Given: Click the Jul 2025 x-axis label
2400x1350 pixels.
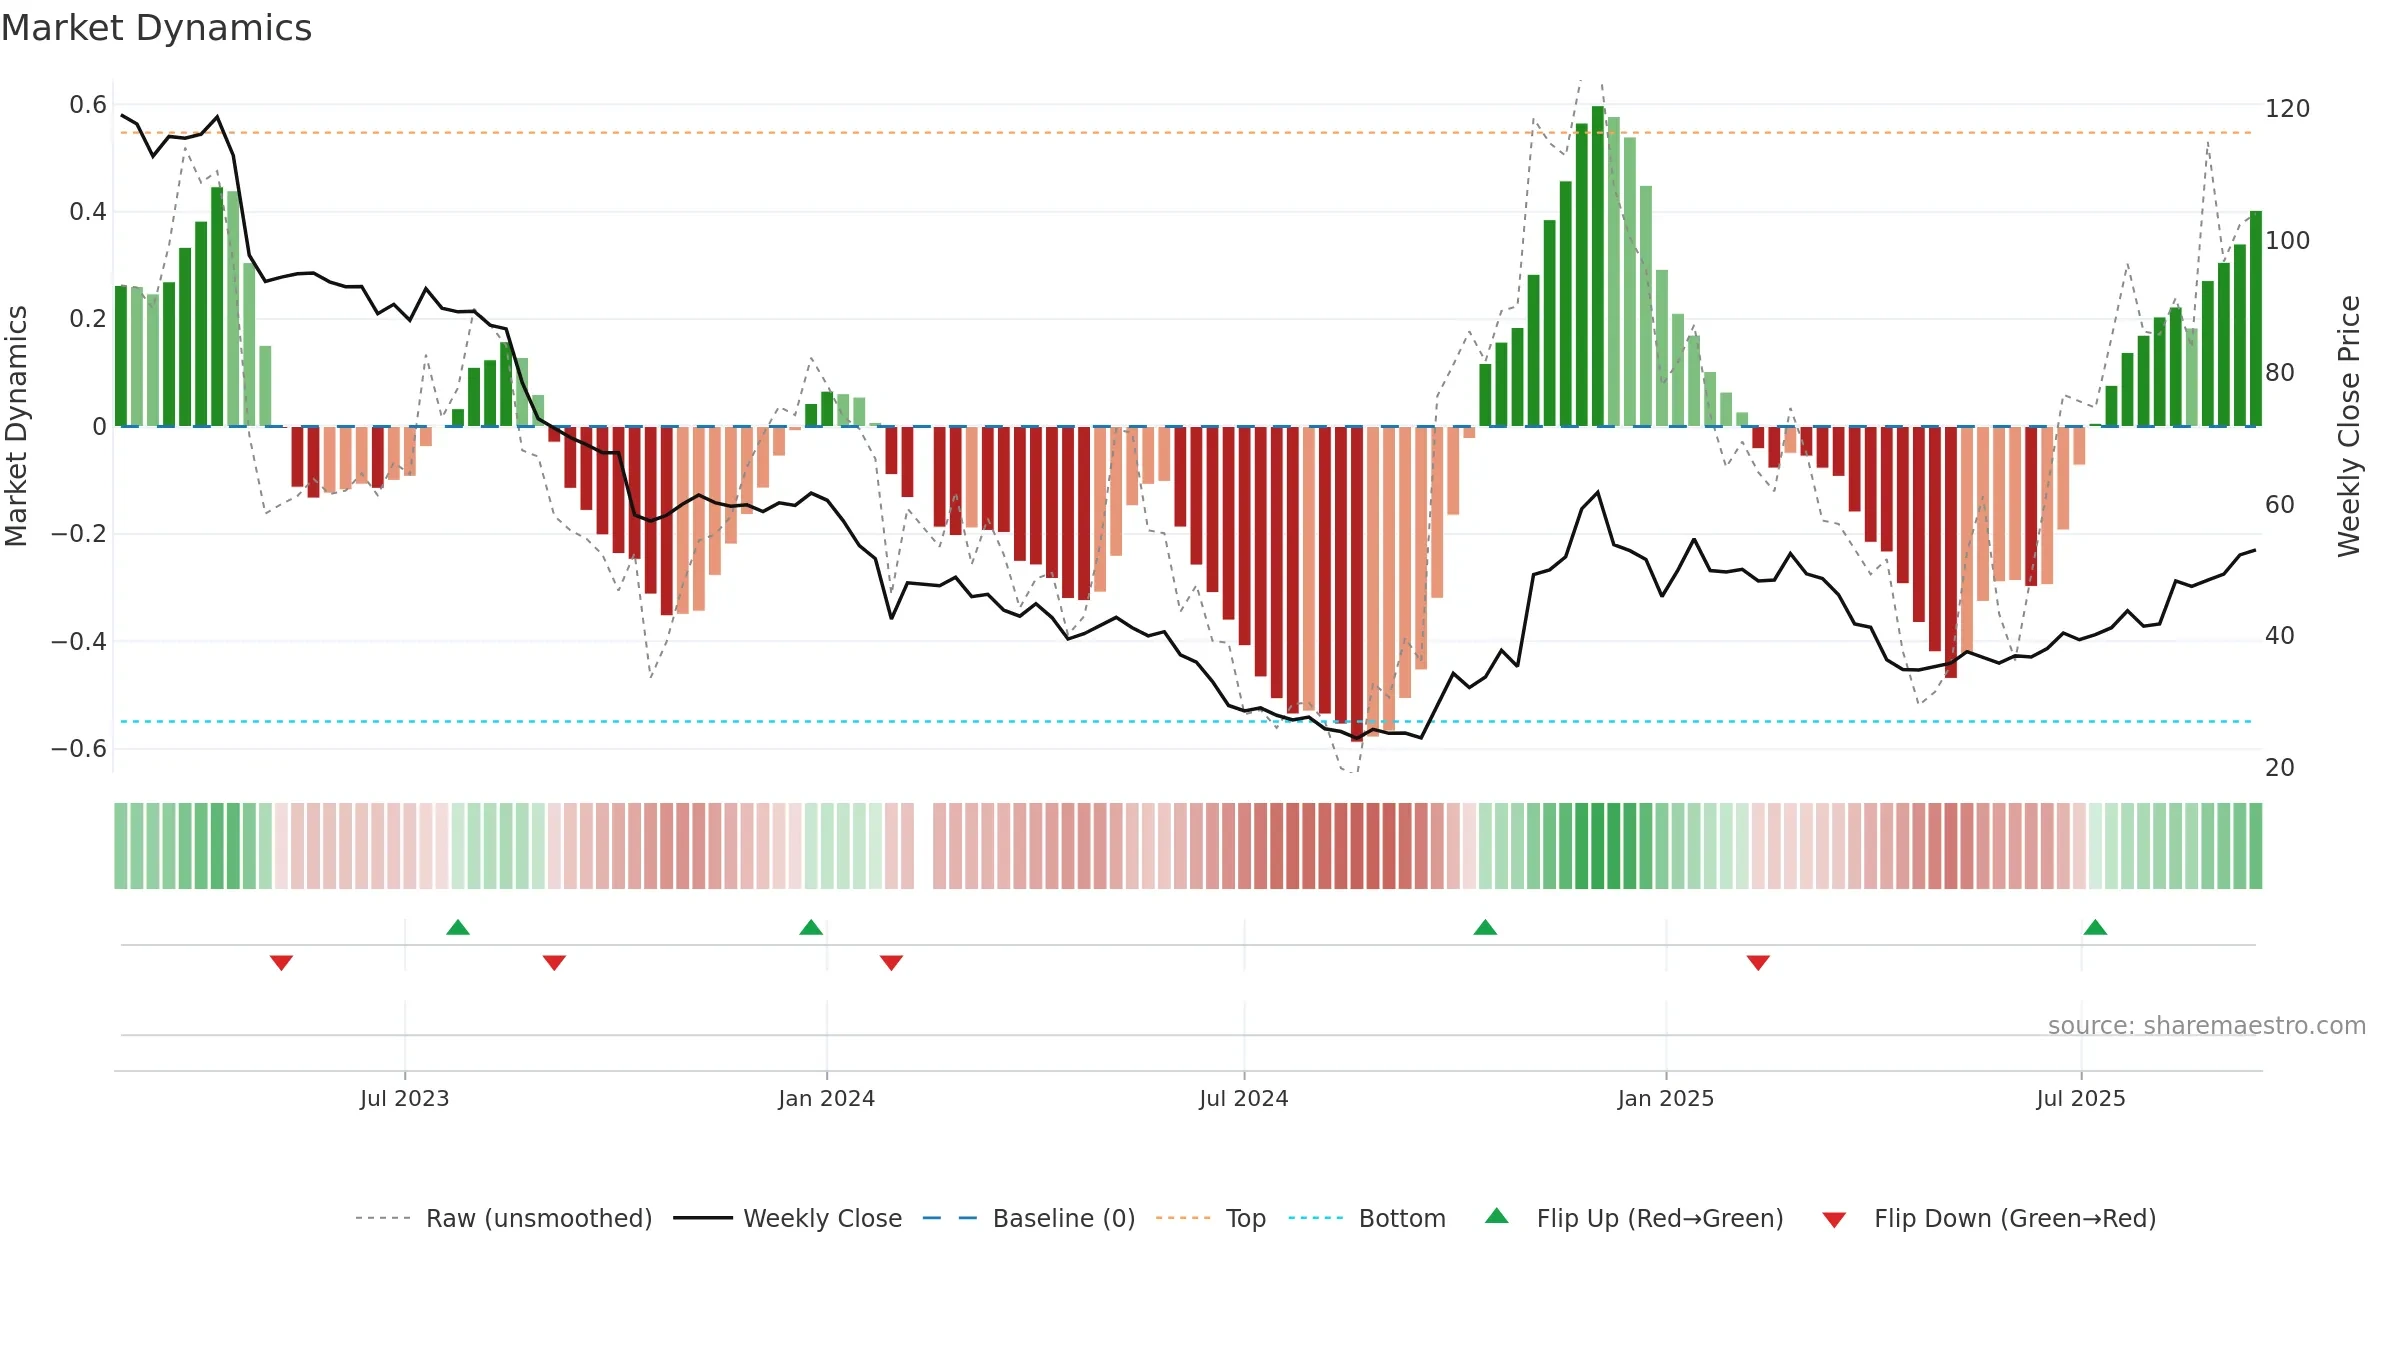Looking at the screenshot, I should pos(2081,1098).
